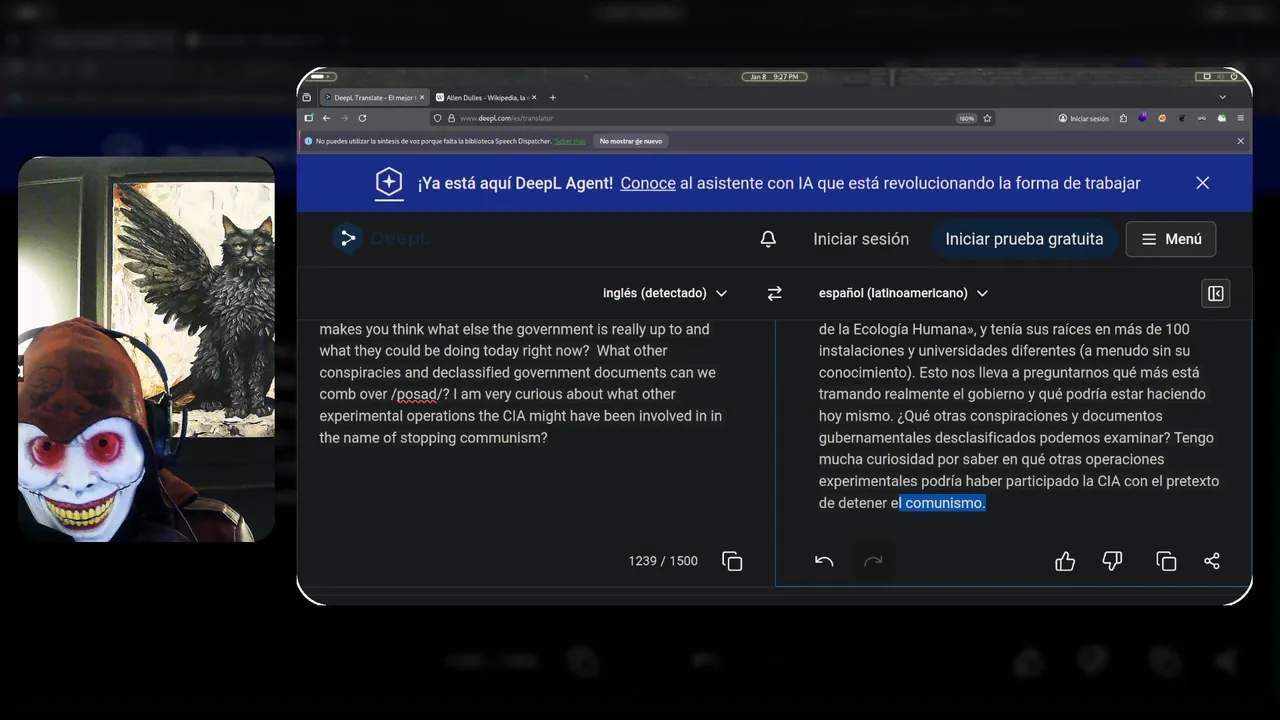The width and height of the screenshot is (1280, 720).
Task: Click the padlock site-info icon
Action: 451,118
